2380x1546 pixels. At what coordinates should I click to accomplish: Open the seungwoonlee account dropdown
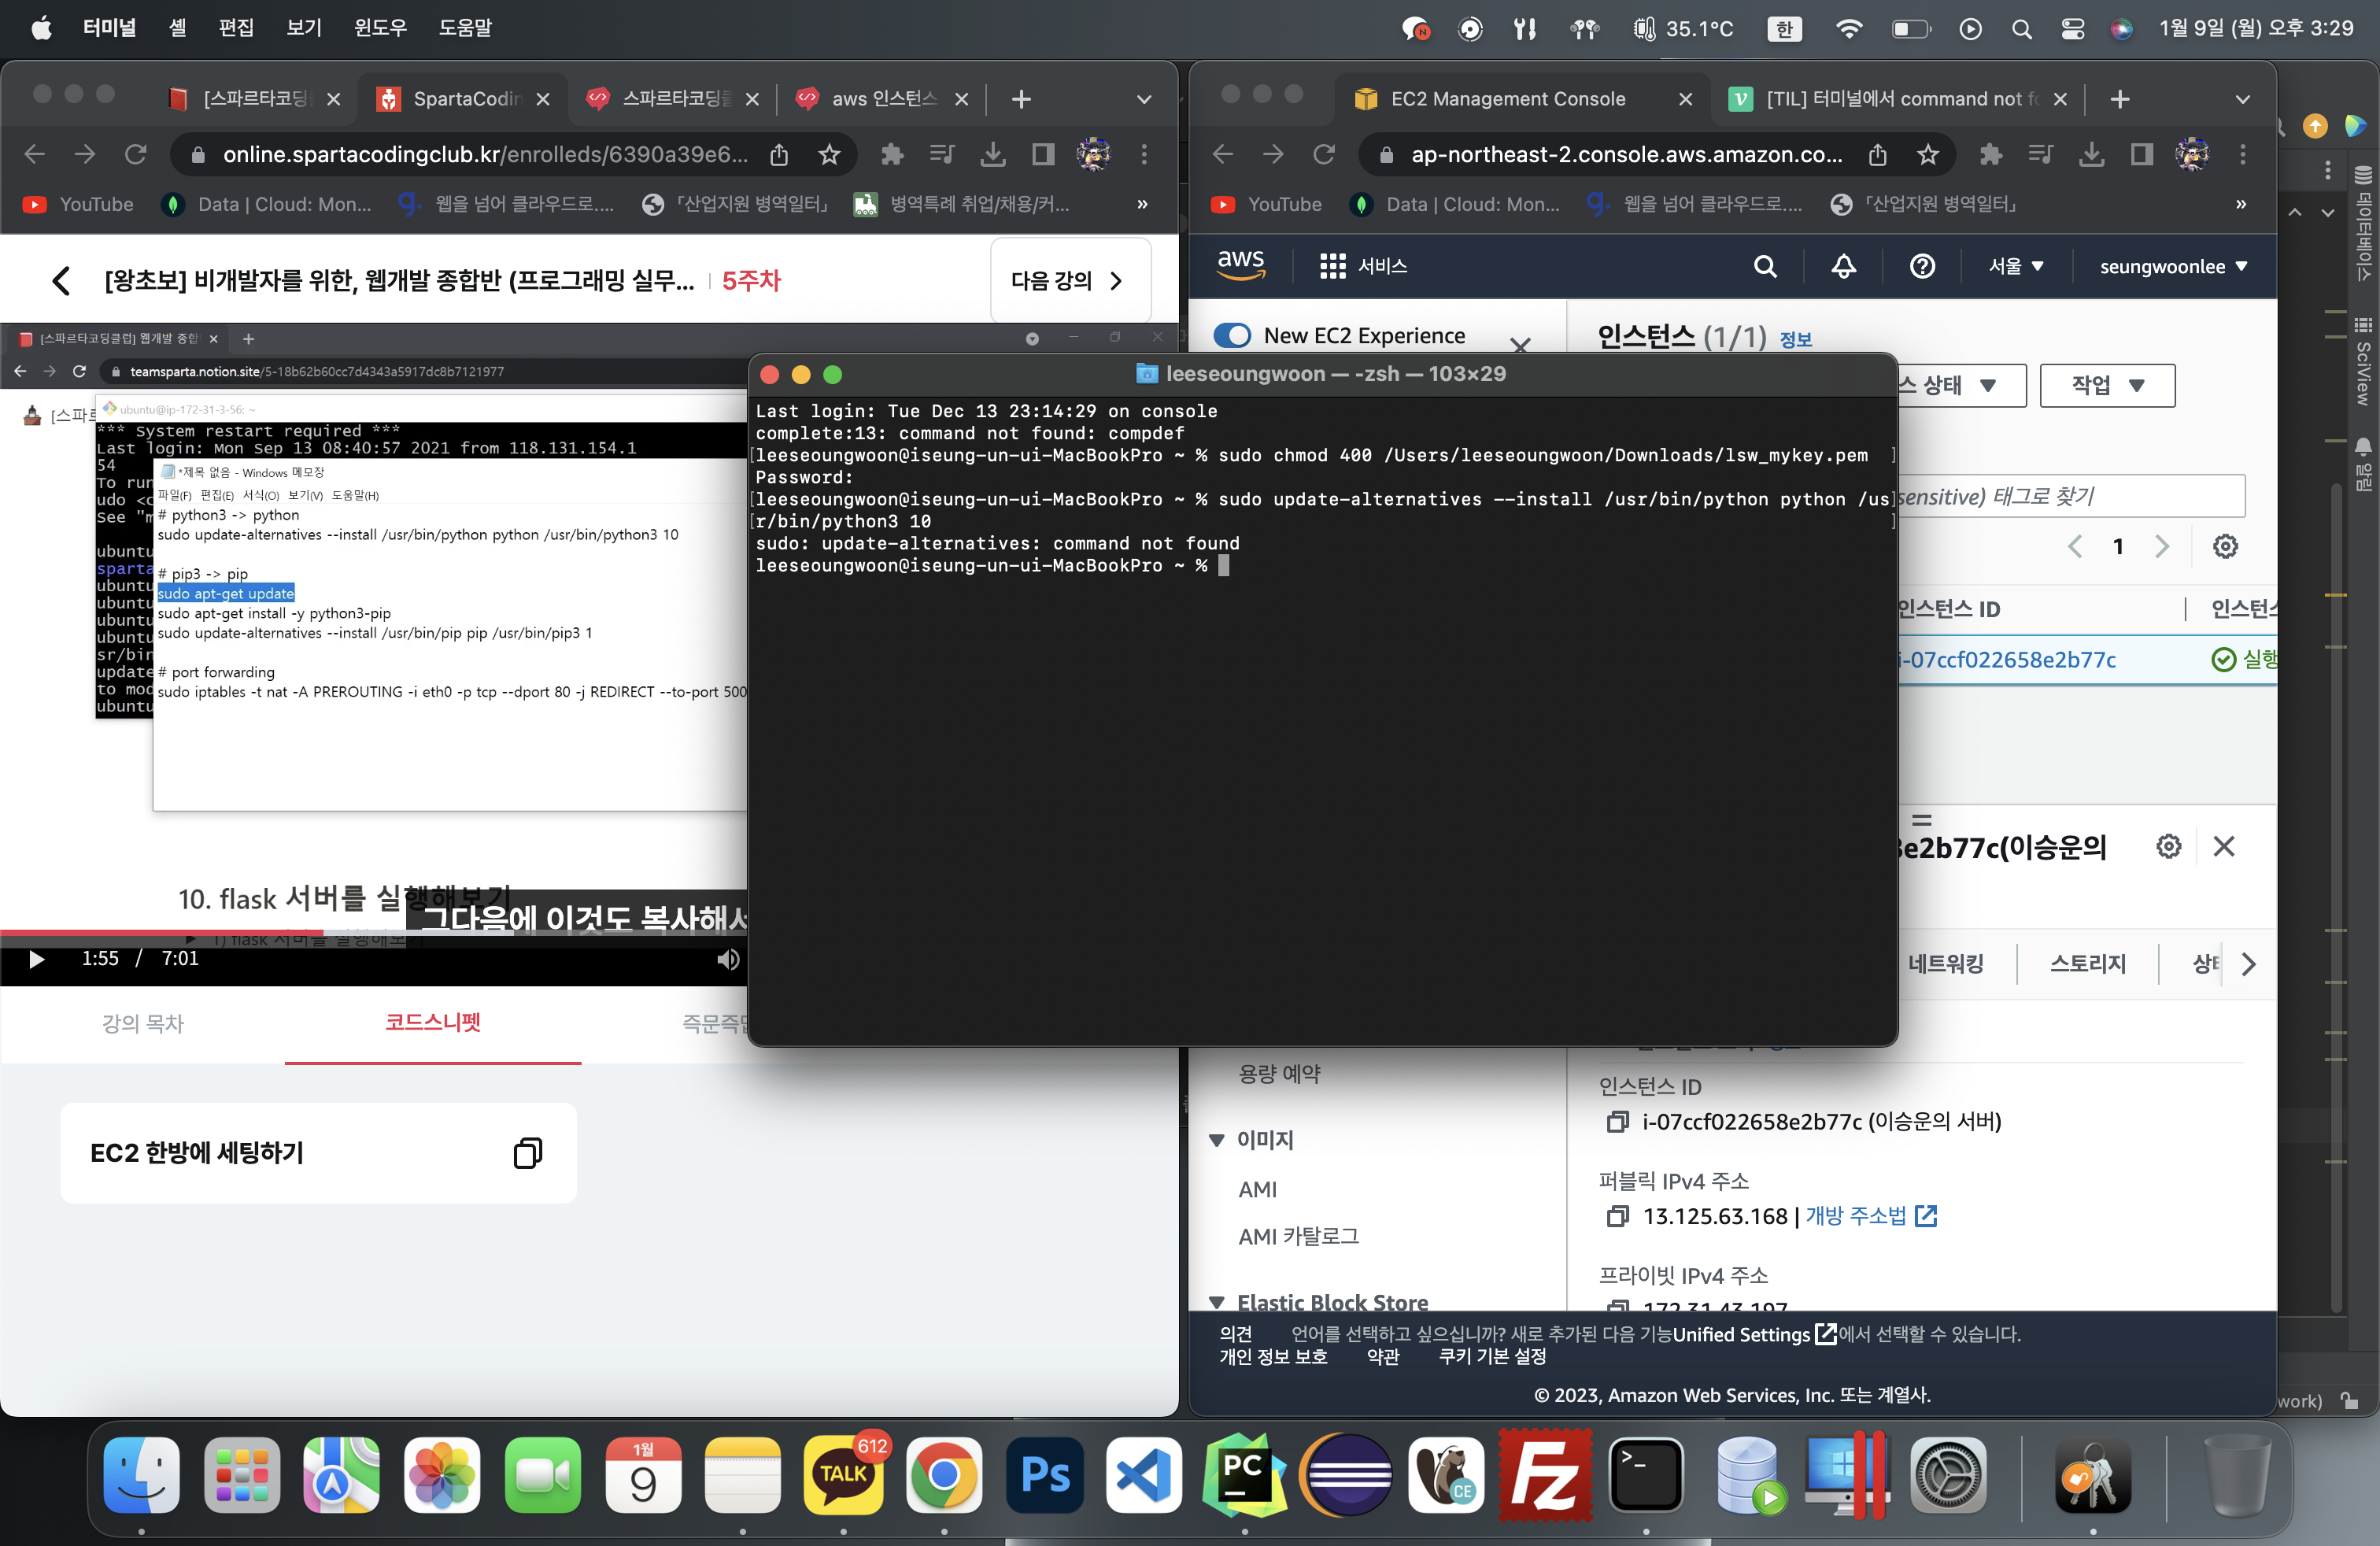point(2173,266)
